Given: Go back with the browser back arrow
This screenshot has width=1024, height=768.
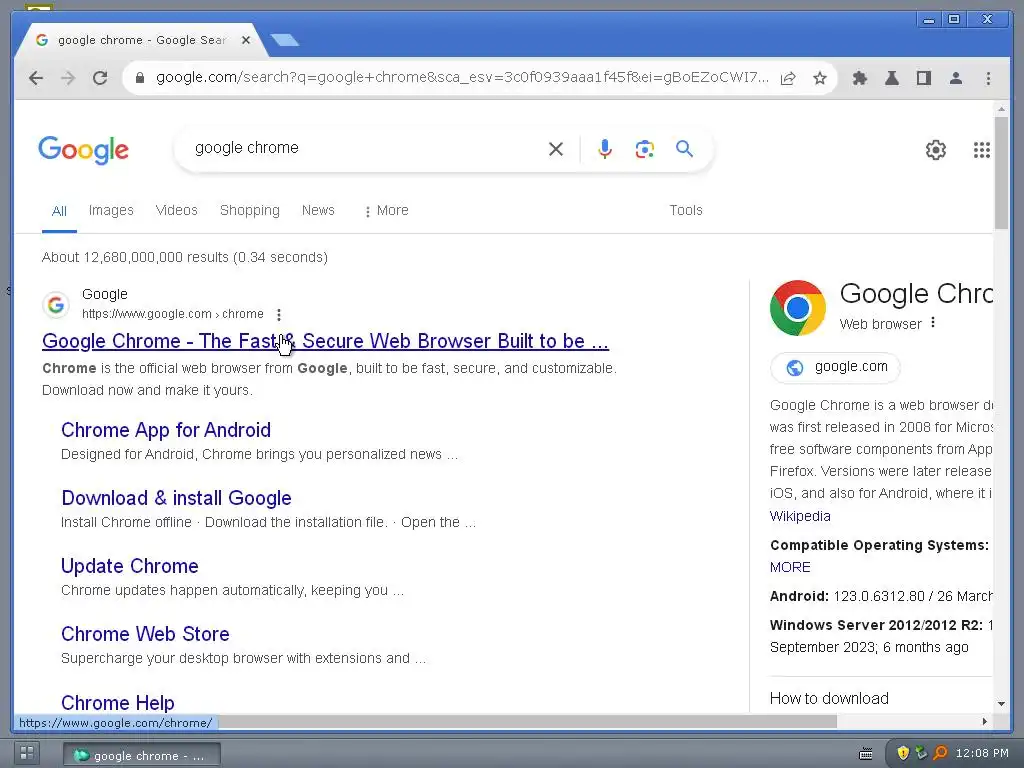Looking at the screenshot, I should 36,78.
